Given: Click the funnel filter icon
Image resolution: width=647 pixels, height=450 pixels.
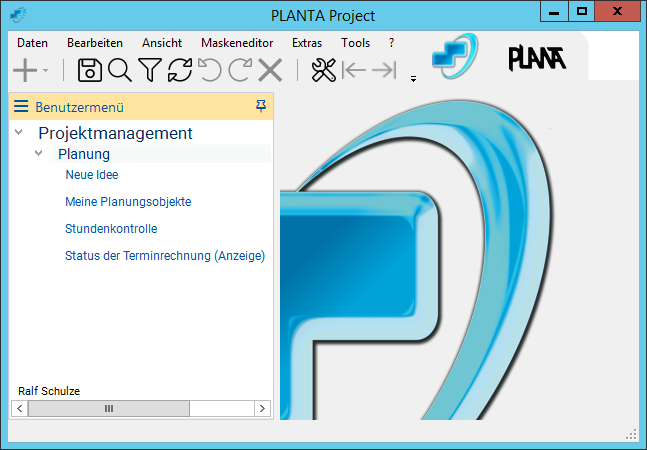Looking at the screenshot, I should [x=150, y=70].
